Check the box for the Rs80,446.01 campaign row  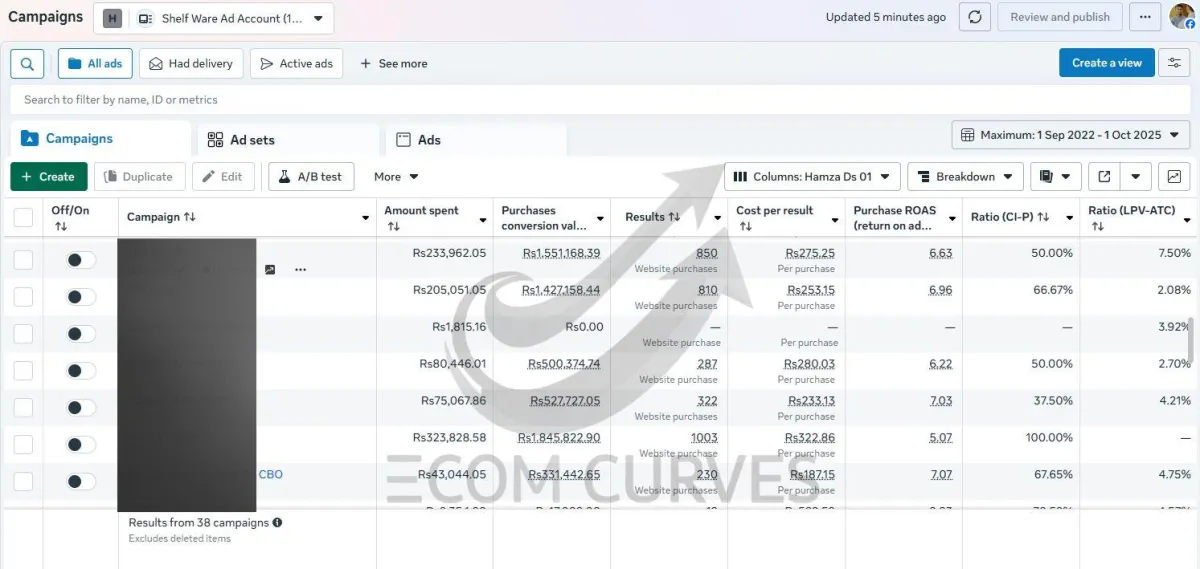coord(23,371)
